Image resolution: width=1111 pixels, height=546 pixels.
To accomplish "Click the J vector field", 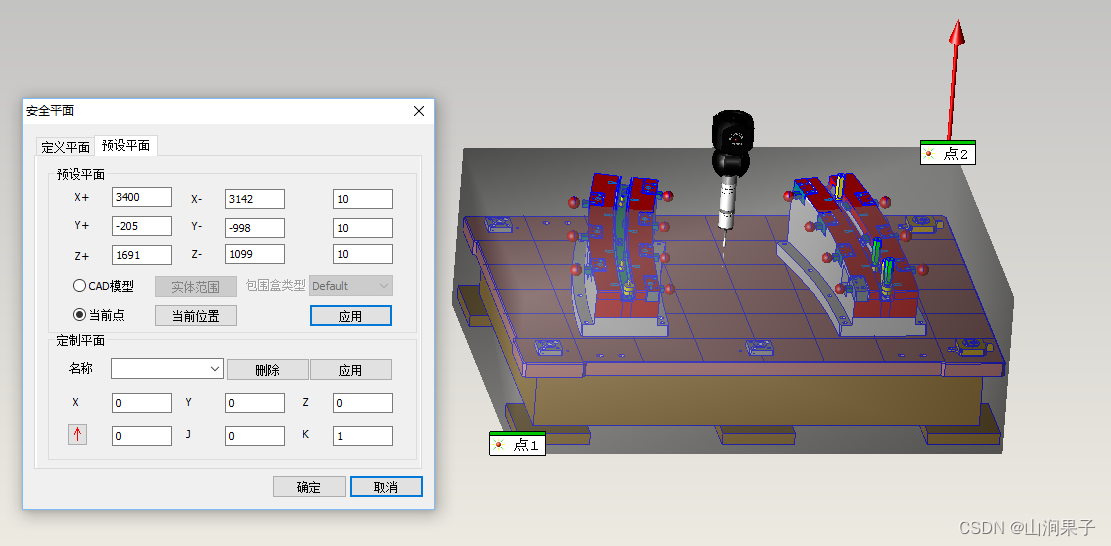I will tap(255, 436).
